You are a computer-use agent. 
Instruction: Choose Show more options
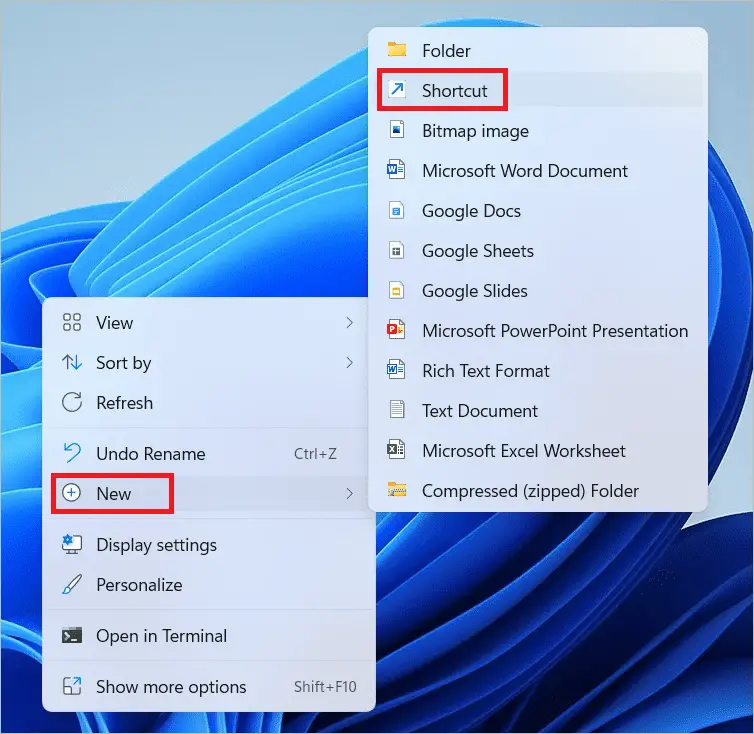pos(209,686)
